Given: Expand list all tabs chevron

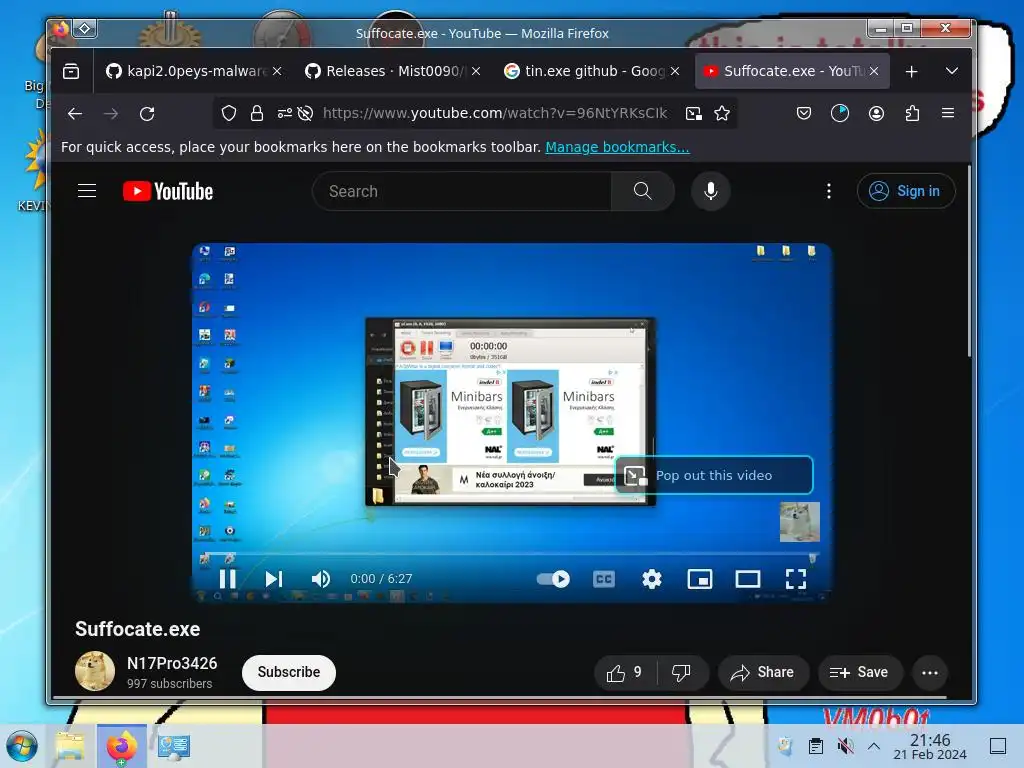Looking at the screenshot, I should [952, 71].
